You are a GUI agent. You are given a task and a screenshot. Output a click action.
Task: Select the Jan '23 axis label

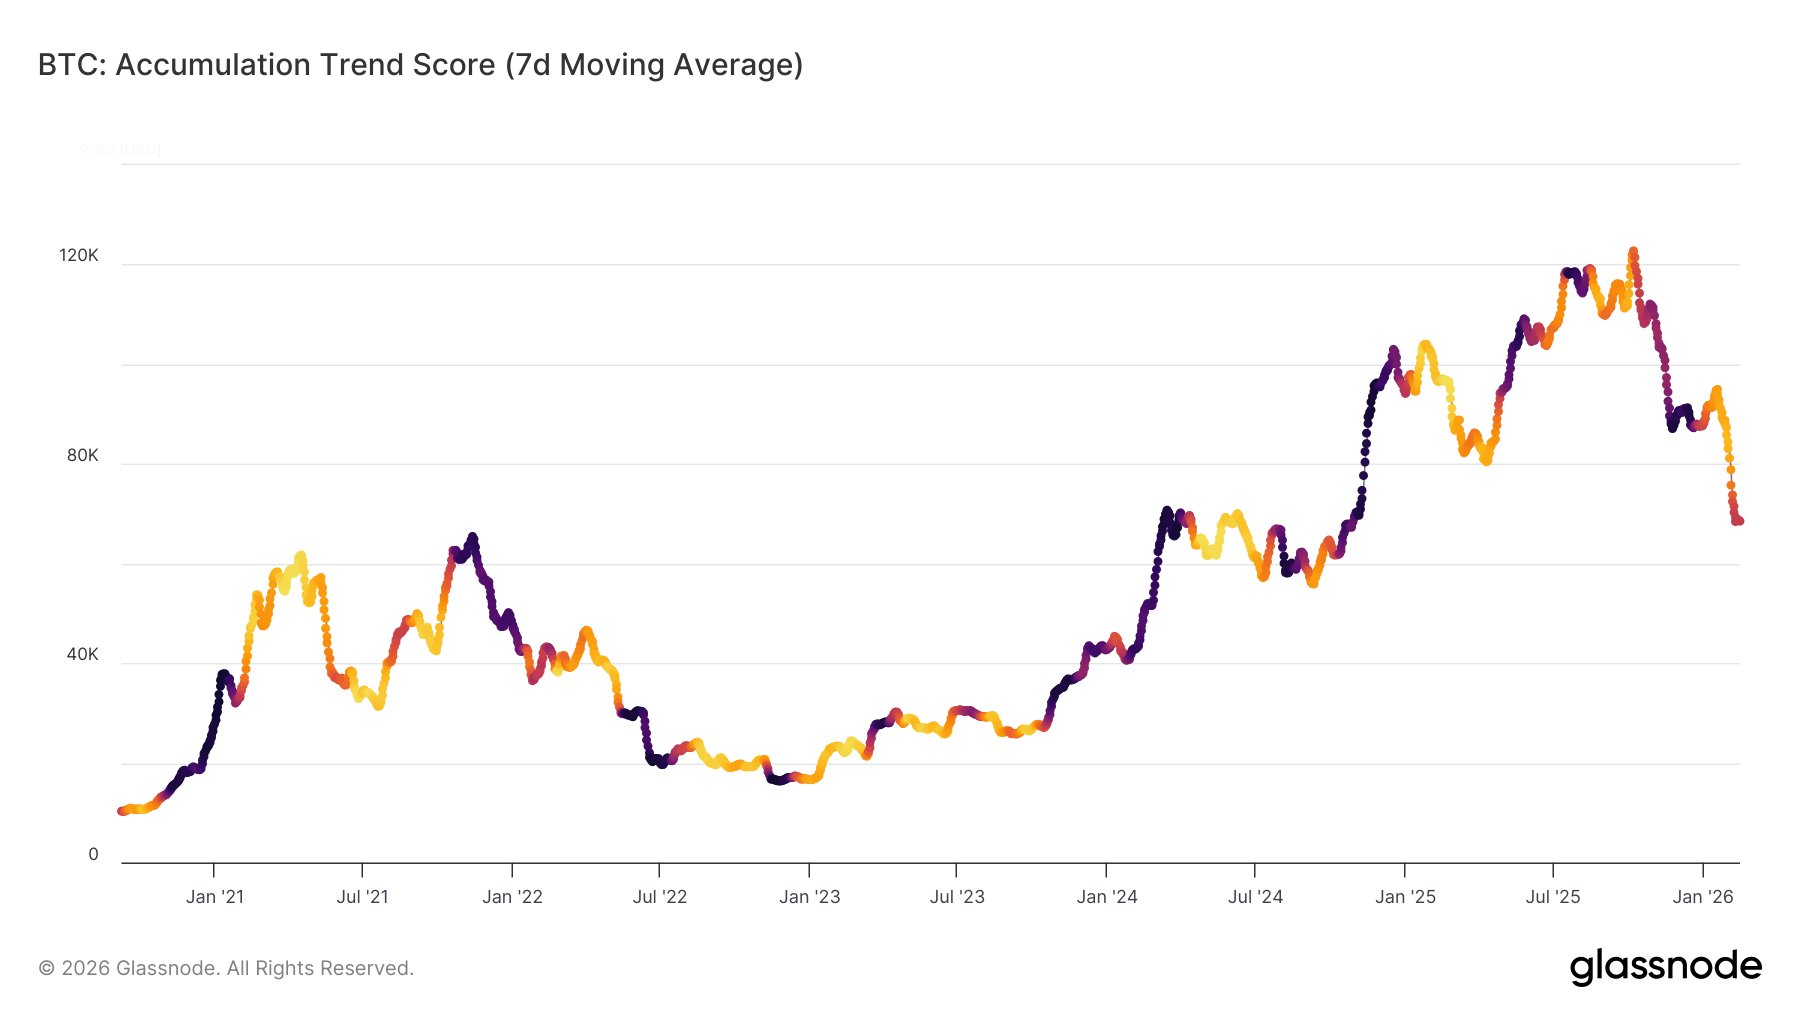tap(810, 897)
